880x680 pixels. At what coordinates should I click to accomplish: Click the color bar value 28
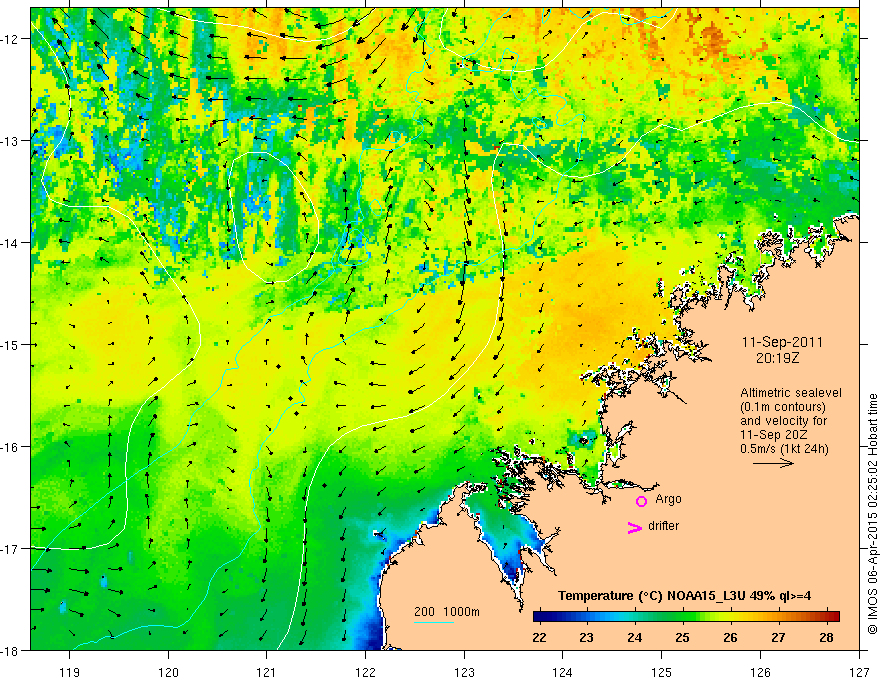click(826, 637)
